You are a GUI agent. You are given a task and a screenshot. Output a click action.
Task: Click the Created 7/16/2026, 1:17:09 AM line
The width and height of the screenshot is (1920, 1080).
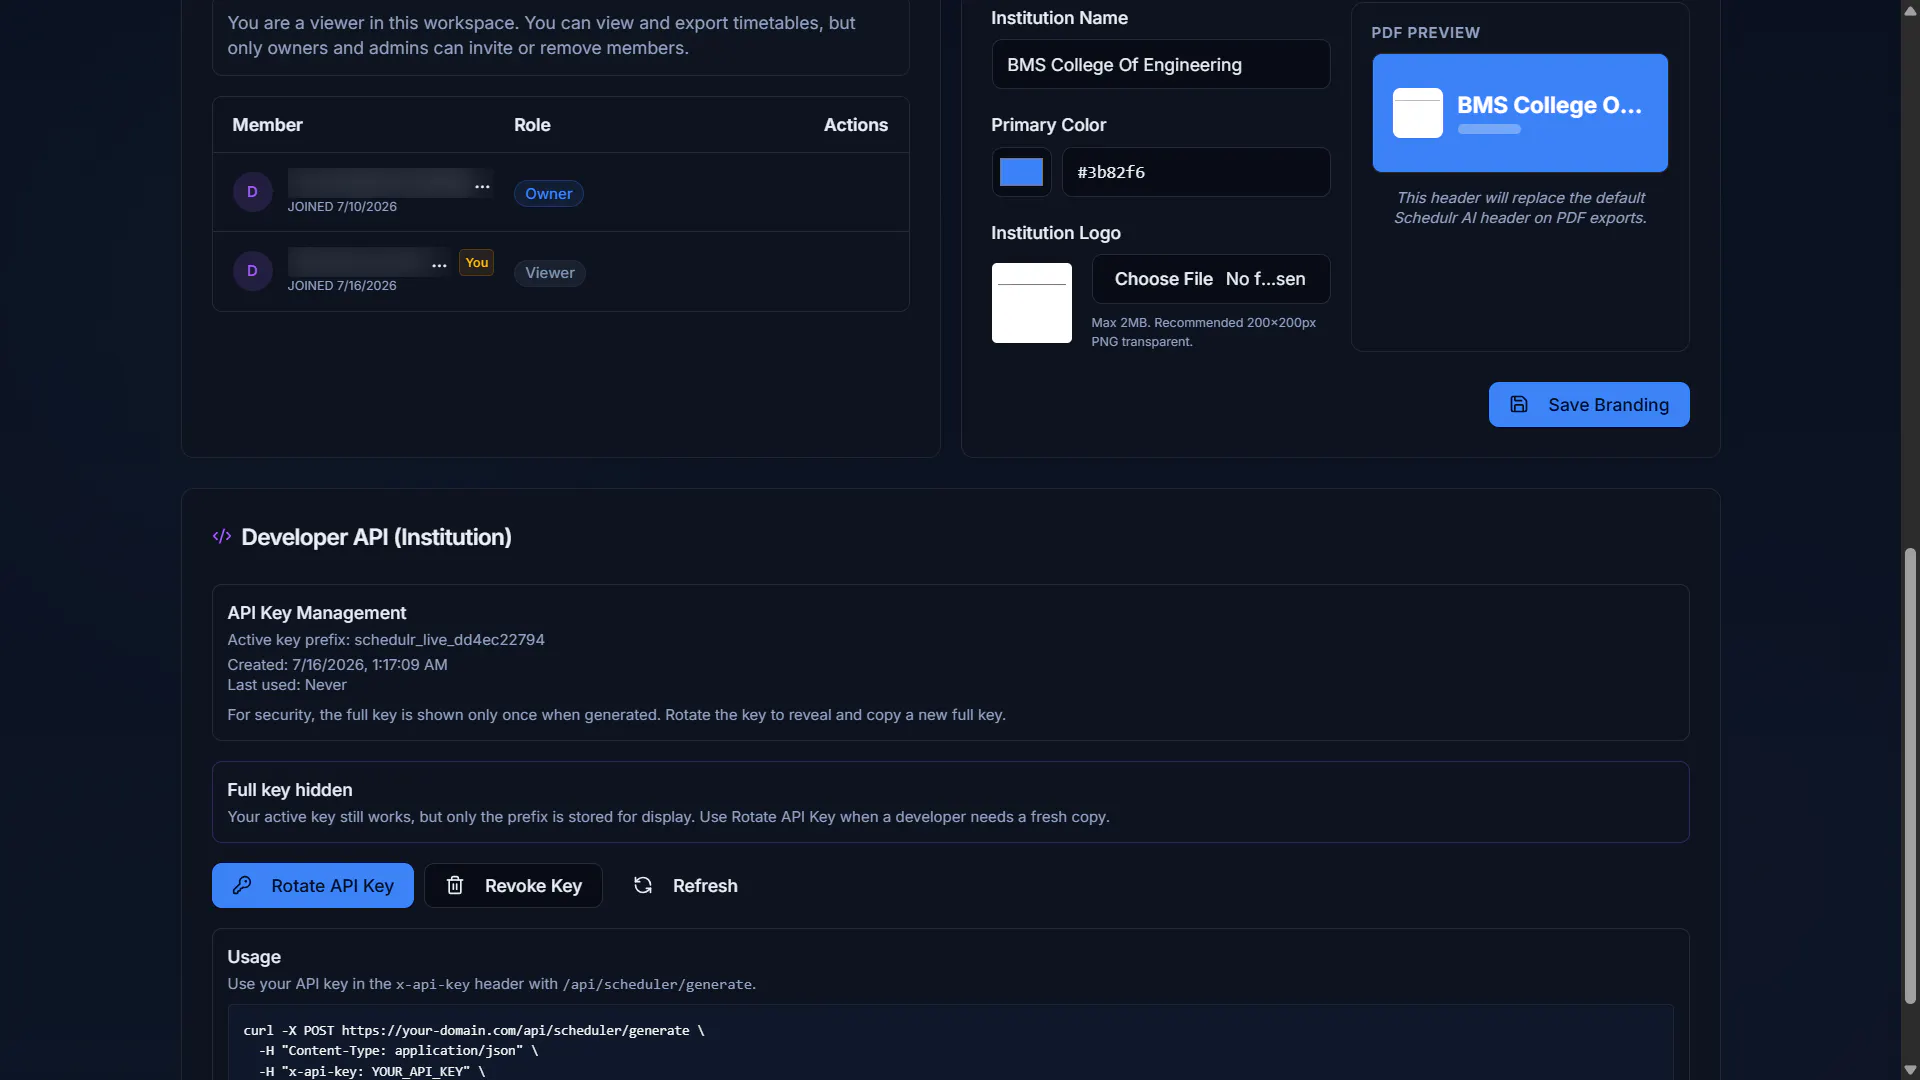pos(337,665)
